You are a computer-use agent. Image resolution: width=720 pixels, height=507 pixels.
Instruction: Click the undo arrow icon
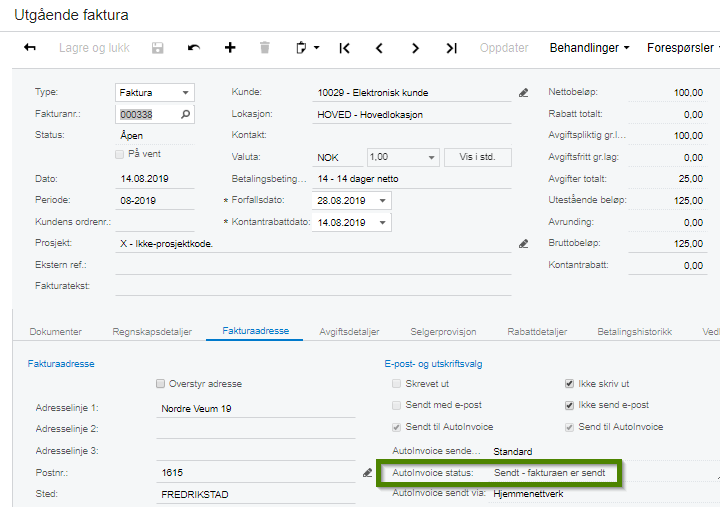(194, 48)
